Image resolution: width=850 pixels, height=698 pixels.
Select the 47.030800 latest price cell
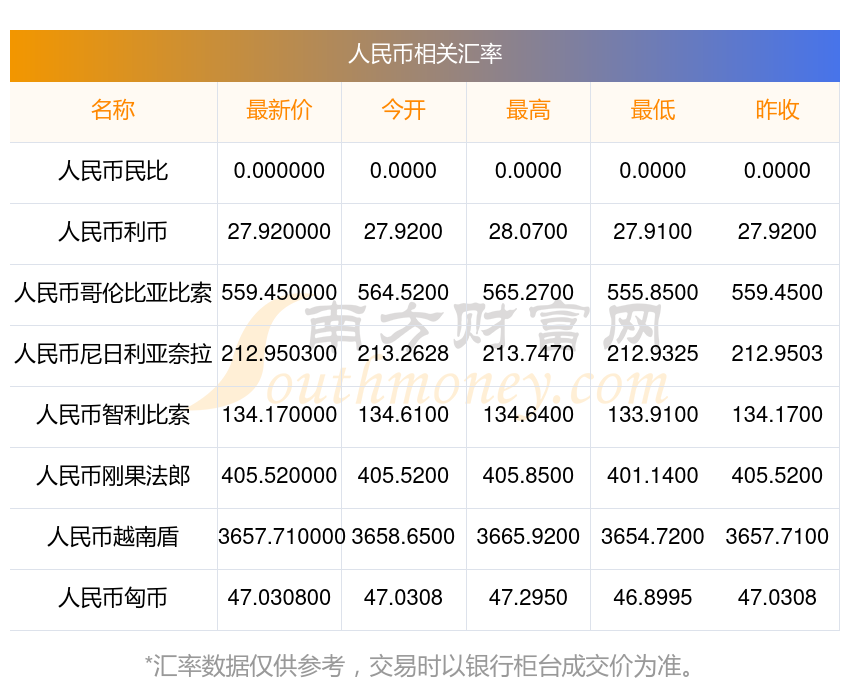coord(279,598)
